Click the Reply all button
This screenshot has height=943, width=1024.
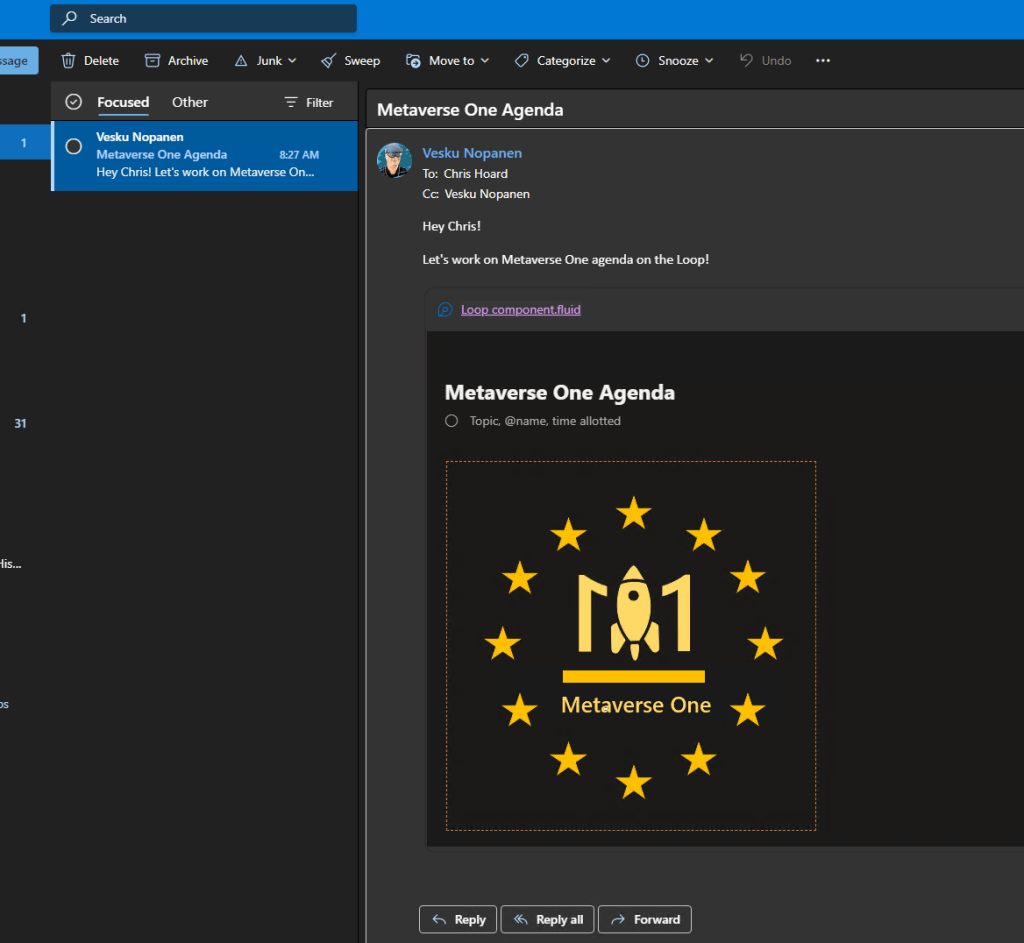(x=548, y=919)
